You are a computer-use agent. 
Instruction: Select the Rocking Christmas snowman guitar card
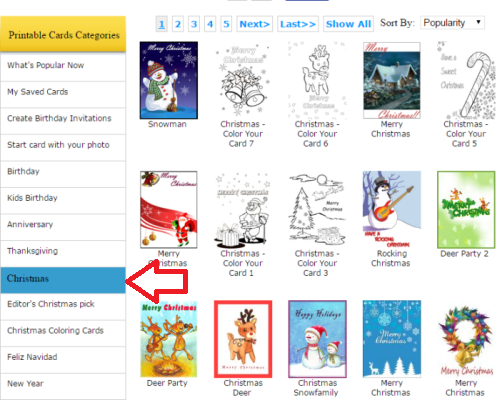click(x=392, y=209)
